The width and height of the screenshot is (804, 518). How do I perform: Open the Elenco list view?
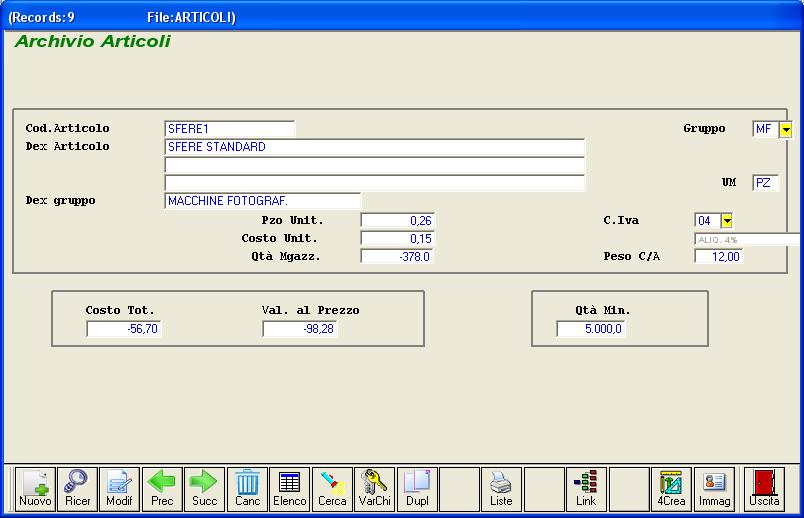pyautogui.click(x=290, y=489)
